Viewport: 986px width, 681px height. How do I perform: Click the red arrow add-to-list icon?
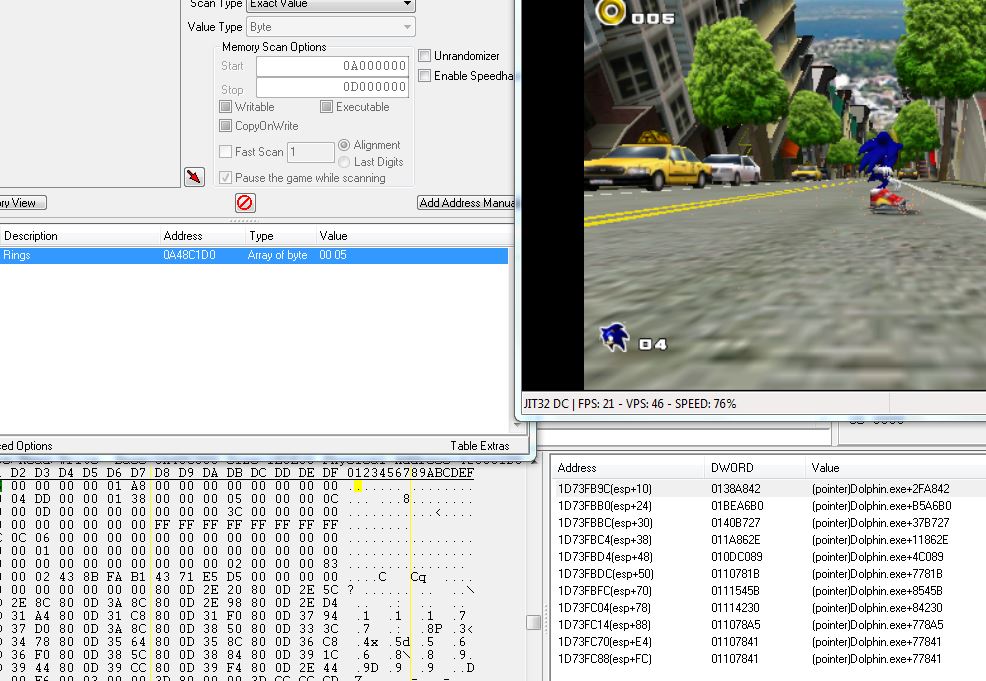(x=195, y=177)
